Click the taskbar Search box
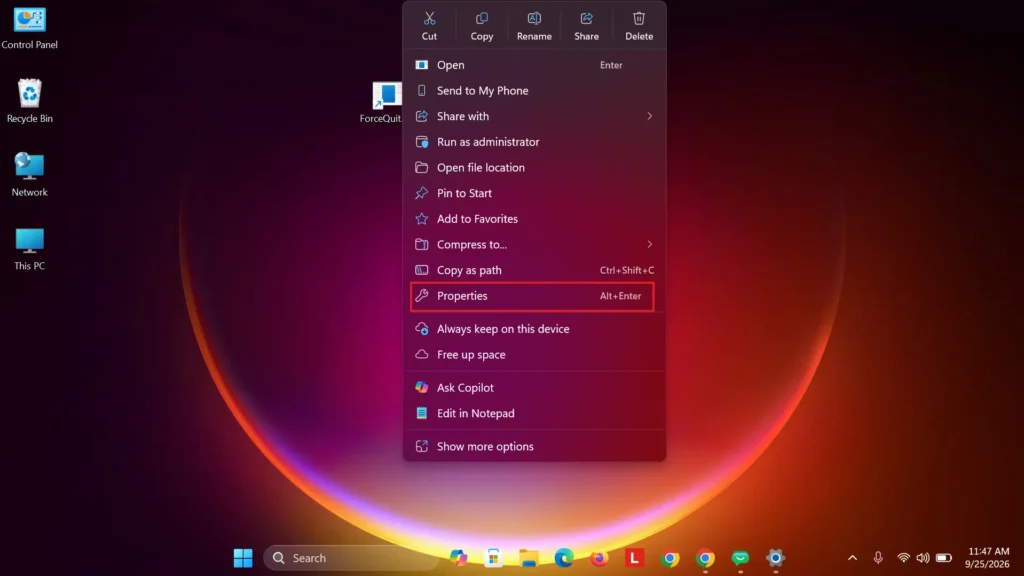This screenshot has width=1024, height=576. (351, 558)
